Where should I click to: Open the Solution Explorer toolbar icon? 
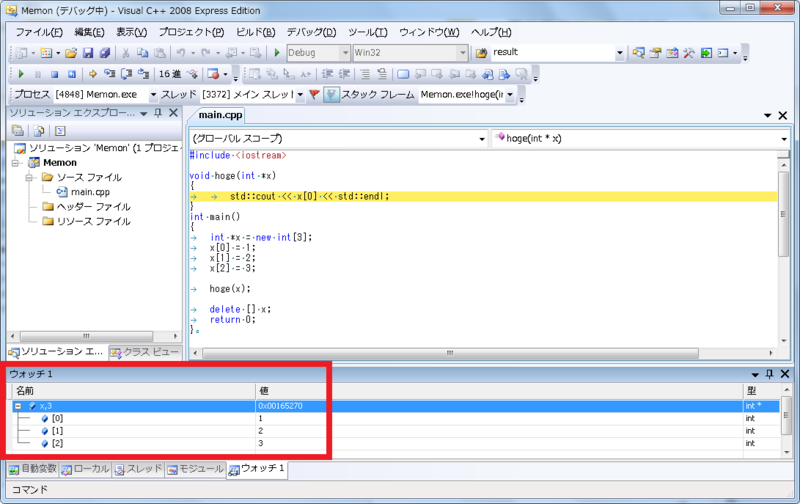pos(638,53)
